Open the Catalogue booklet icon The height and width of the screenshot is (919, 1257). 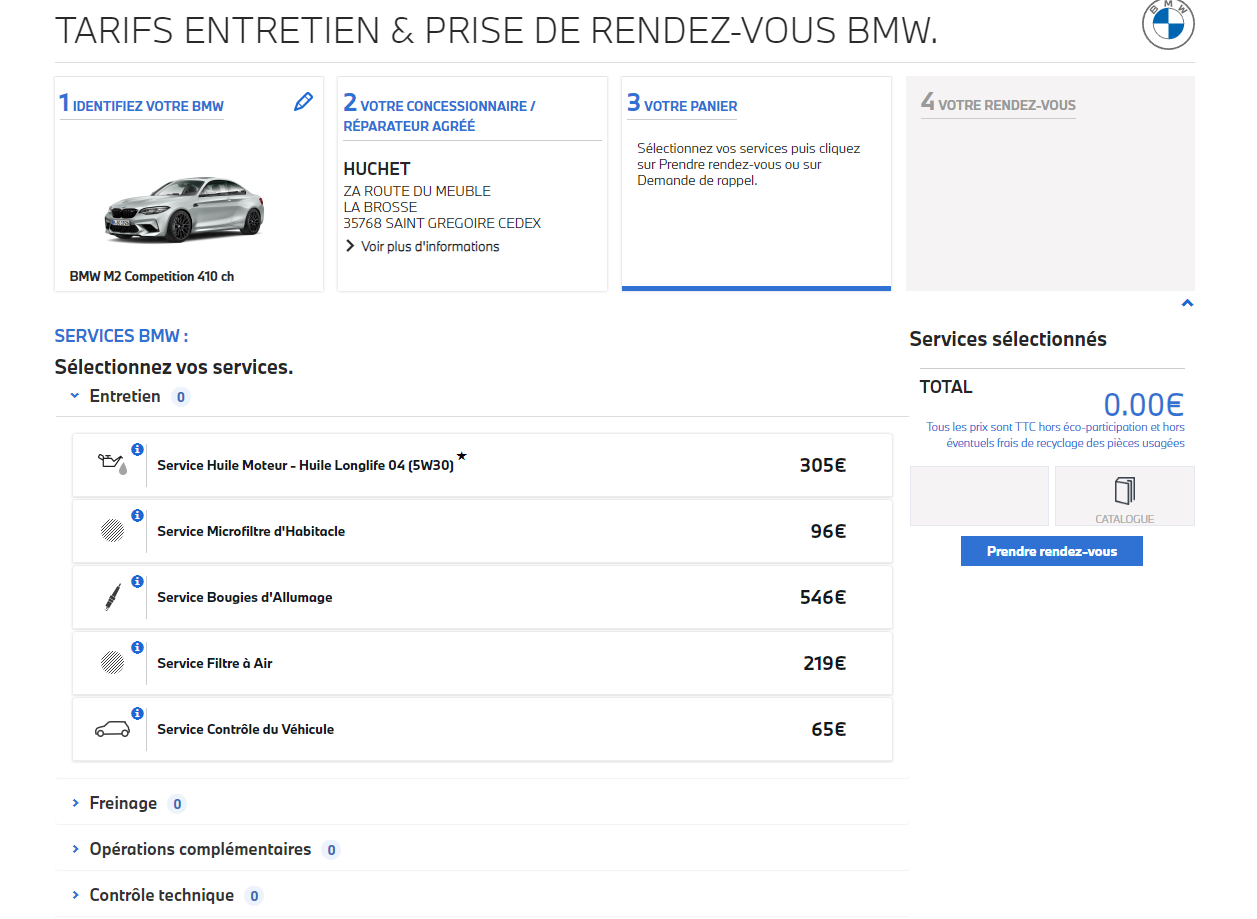(x=1125, y=490)
